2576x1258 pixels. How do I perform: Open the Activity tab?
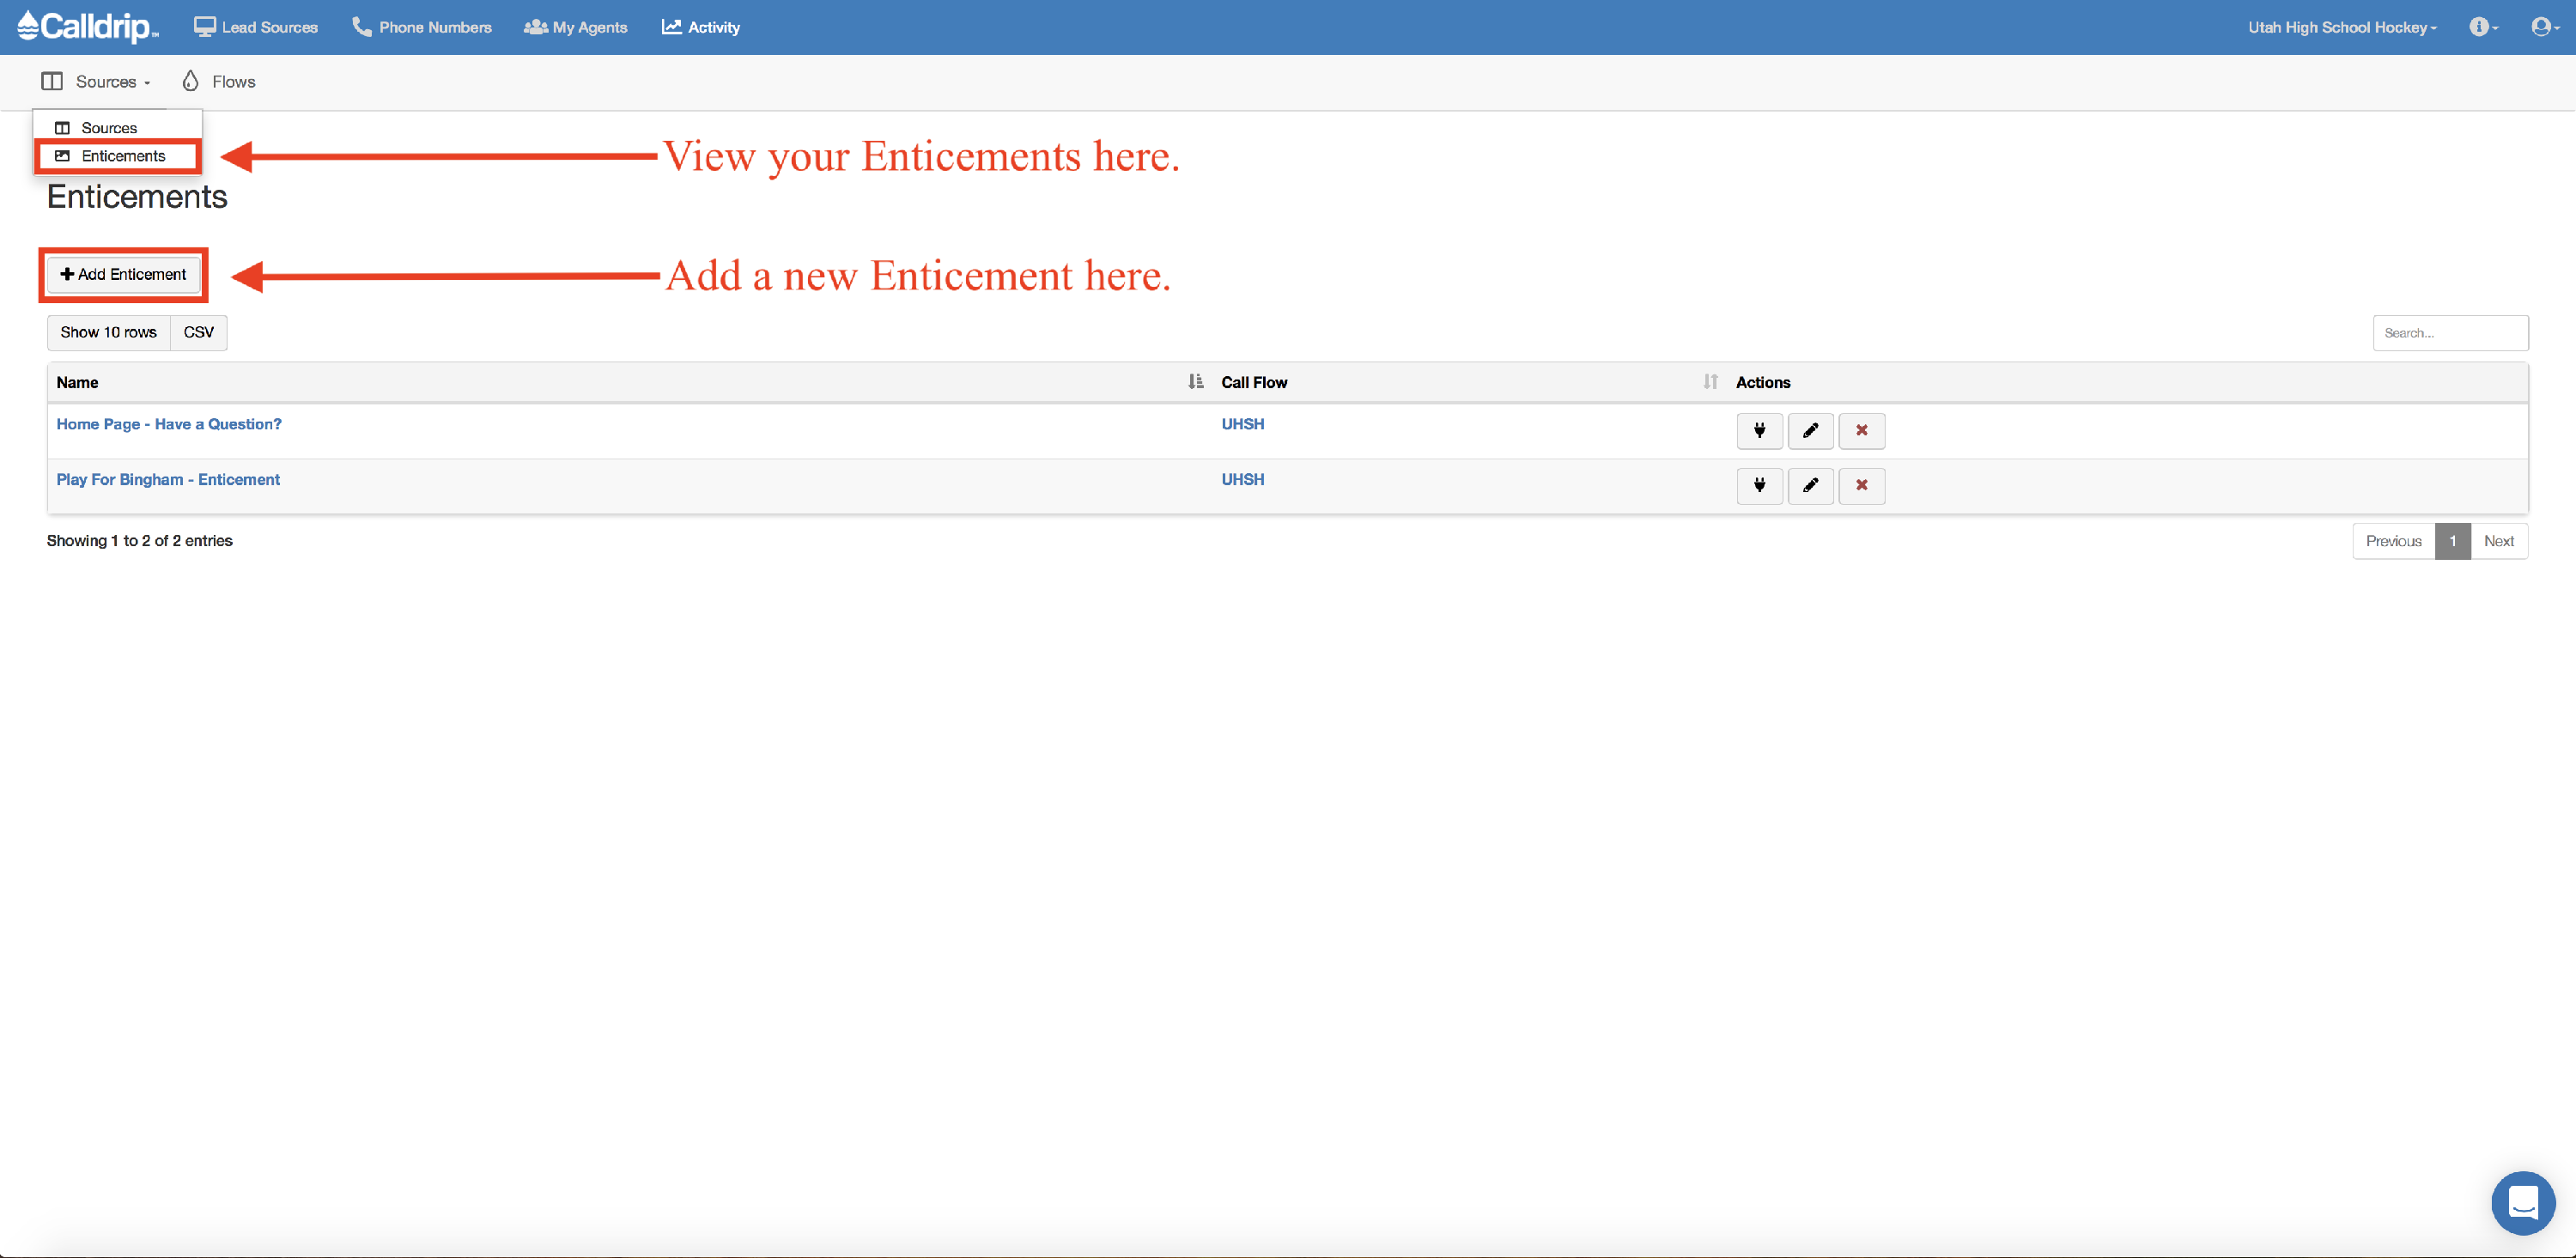[701, 27]
